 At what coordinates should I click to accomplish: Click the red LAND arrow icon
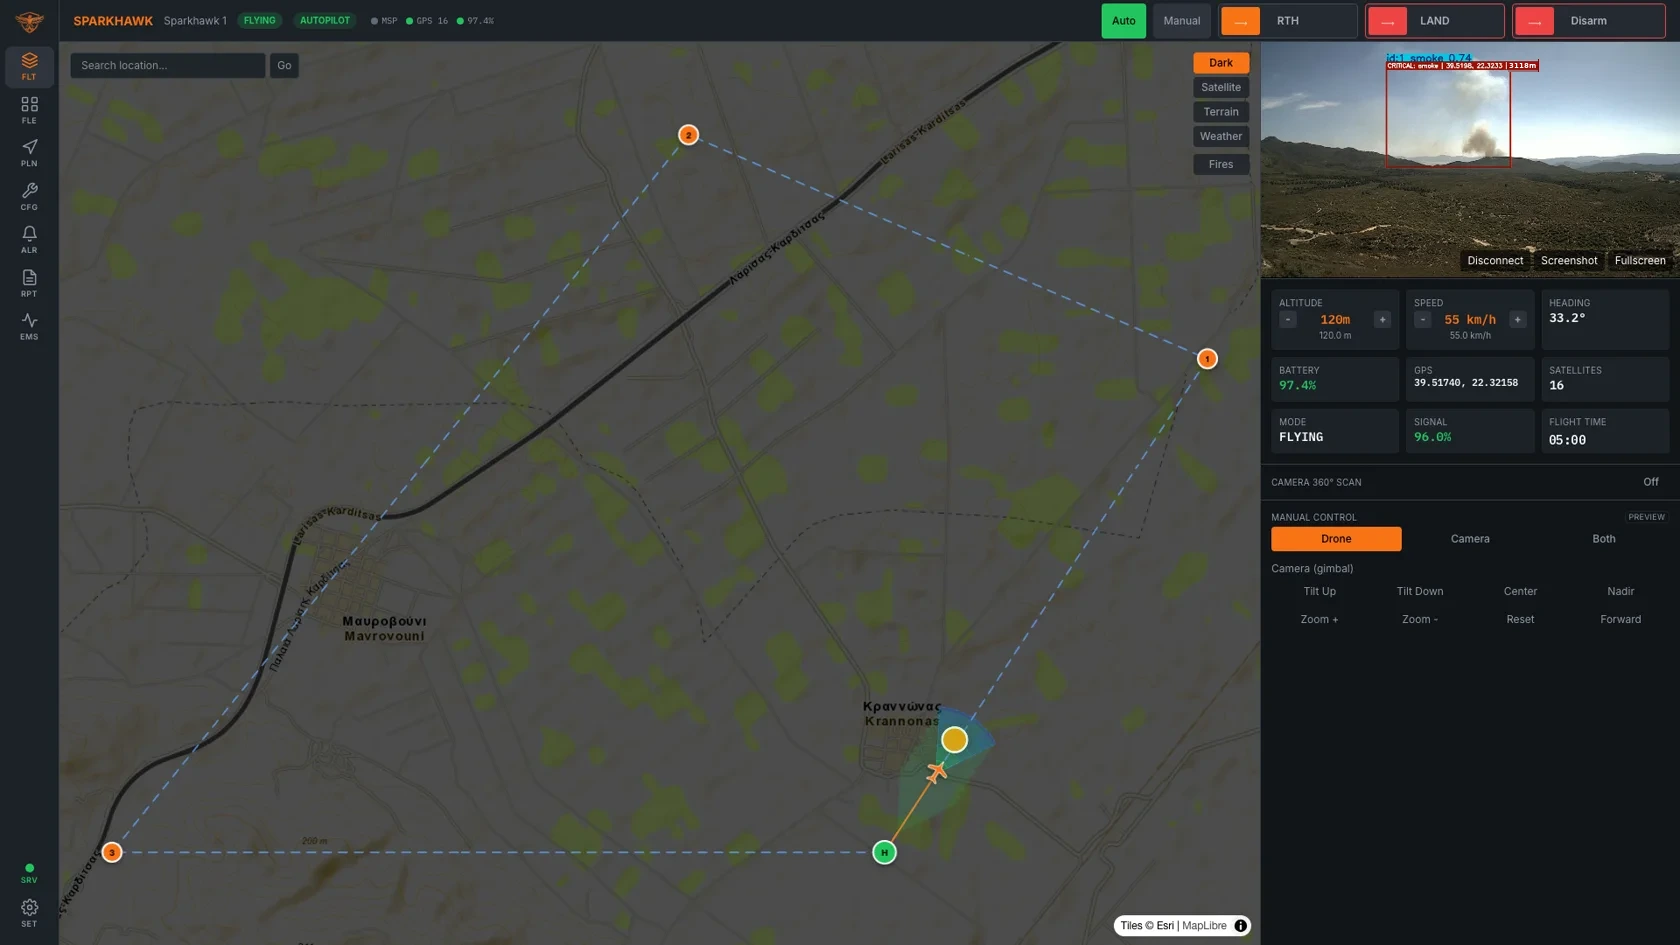[1387, 21]
